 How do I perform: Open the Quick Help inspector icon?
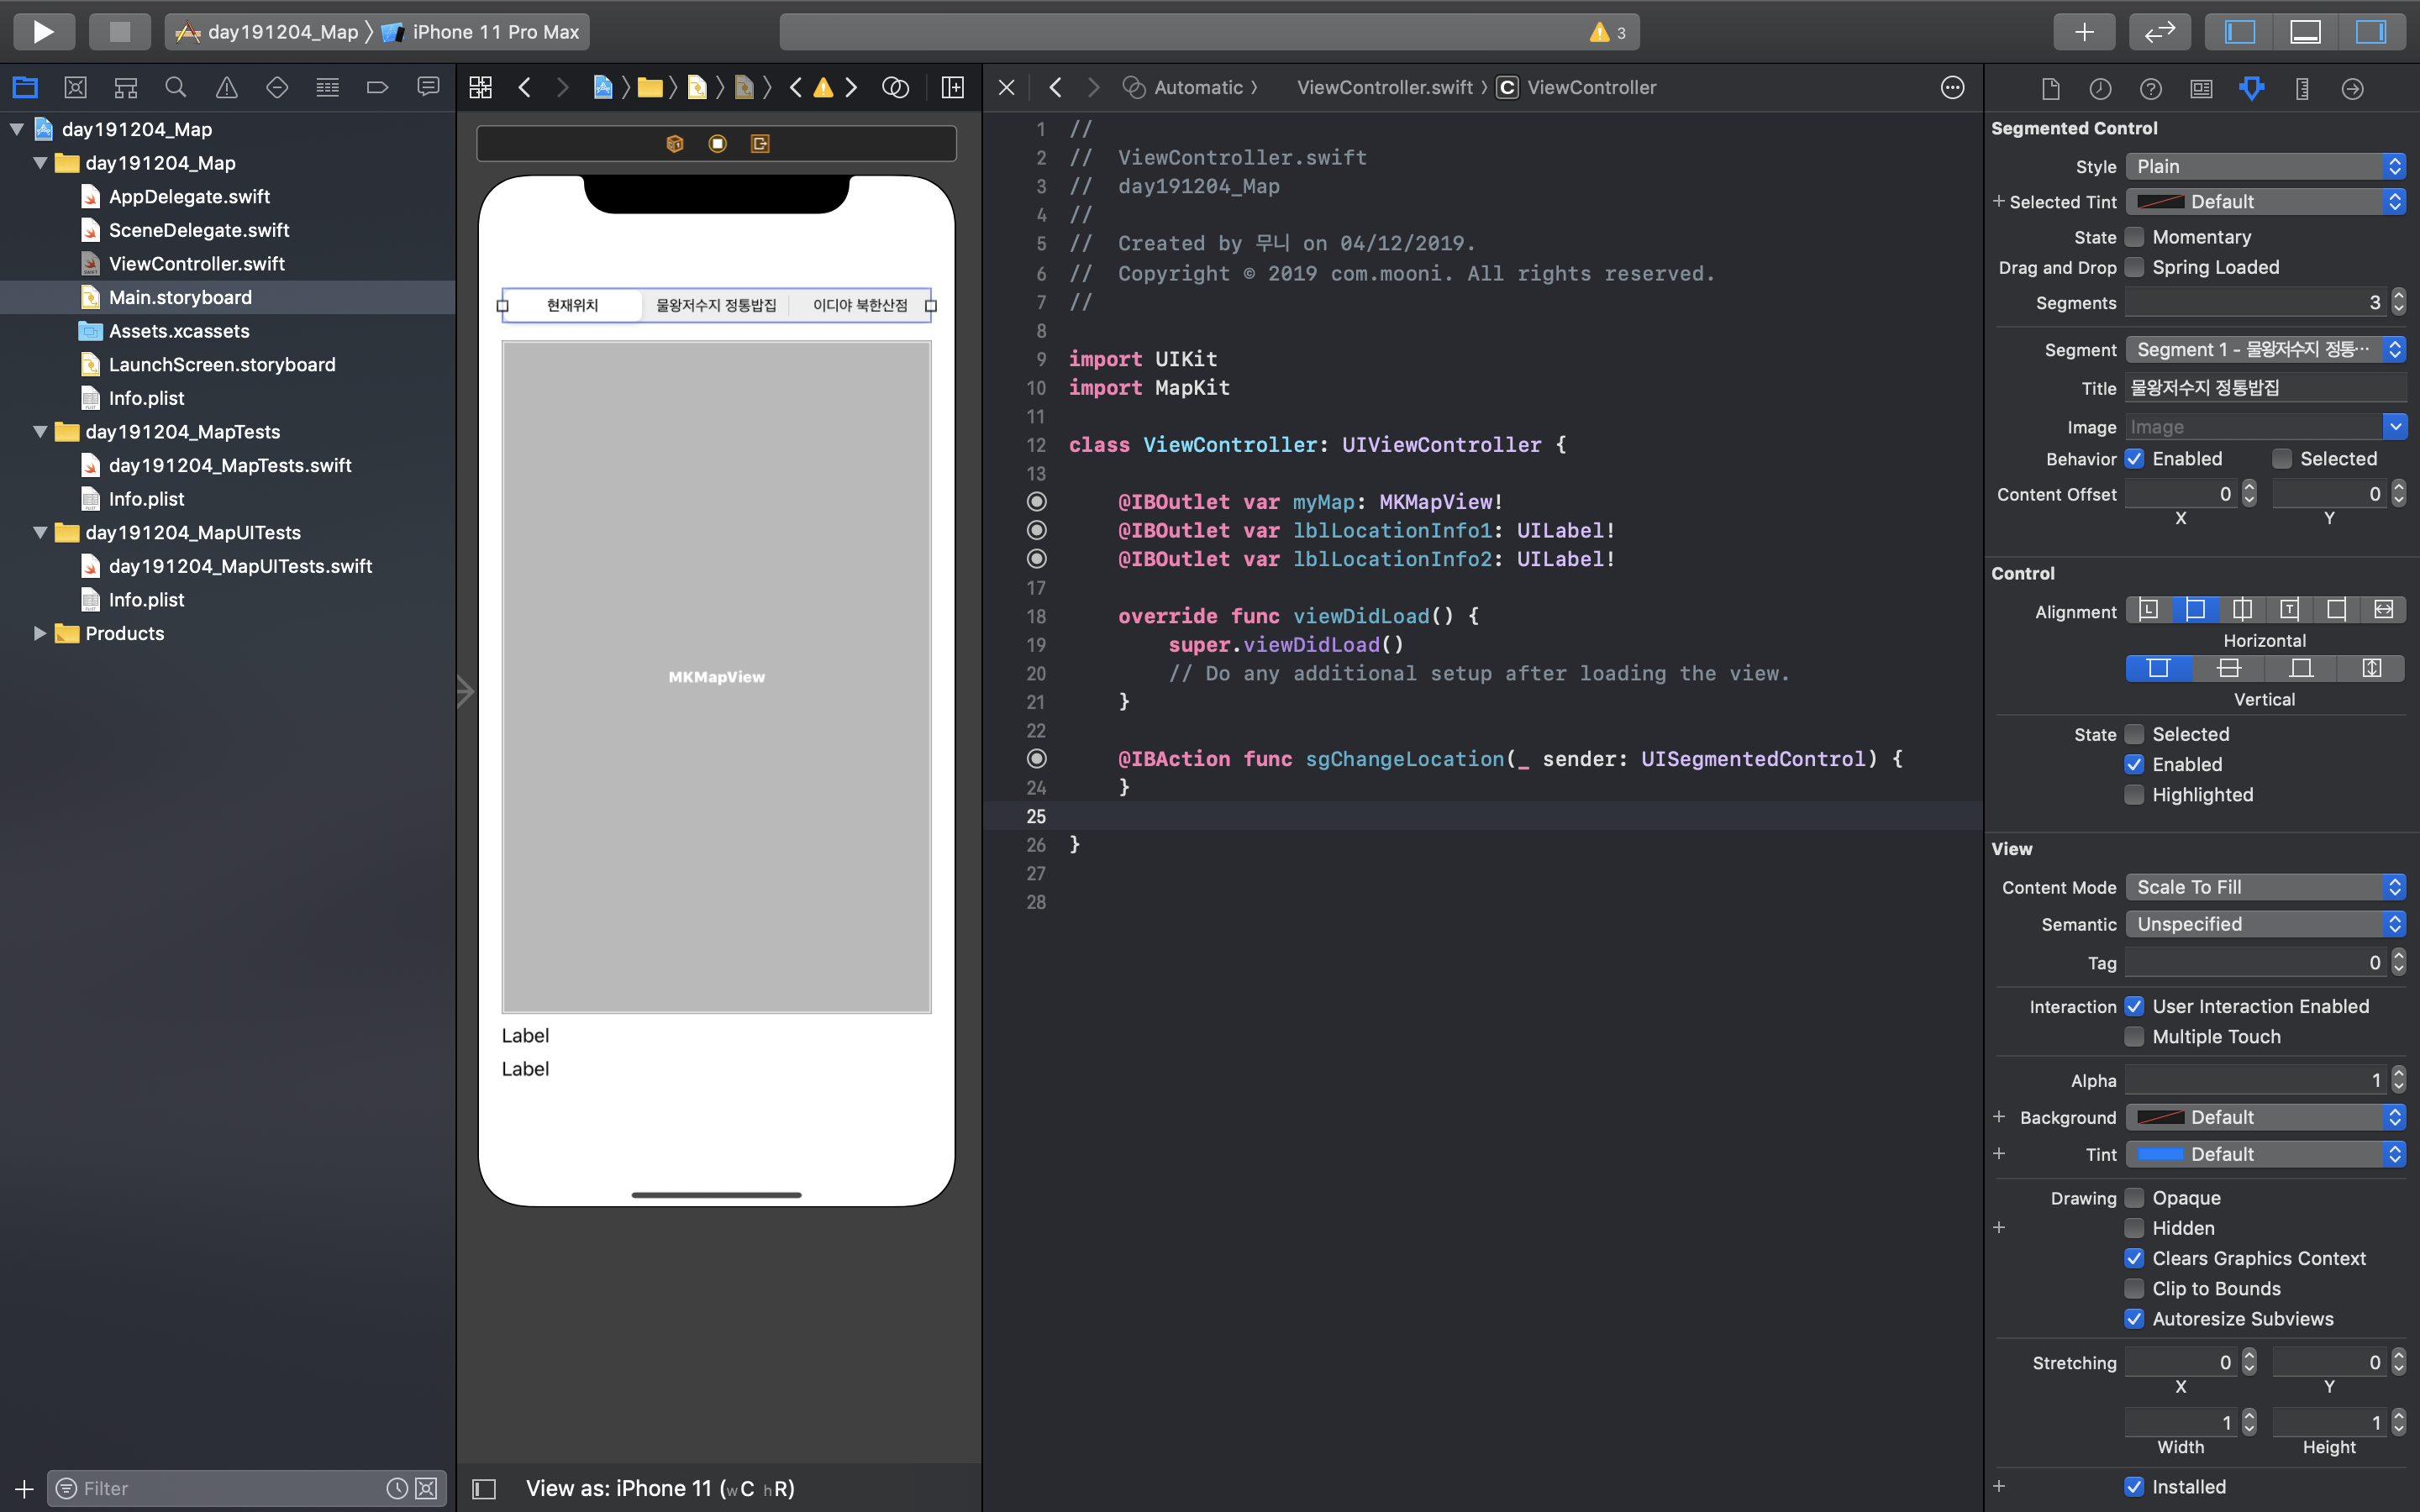[x=2151, y=89]
